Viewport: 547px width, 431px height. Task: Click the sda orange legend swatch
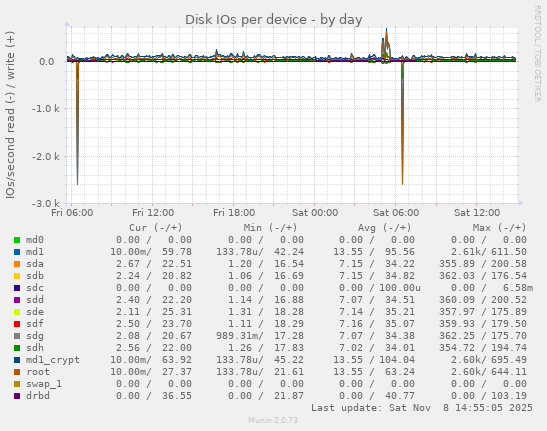pos(17,264)
